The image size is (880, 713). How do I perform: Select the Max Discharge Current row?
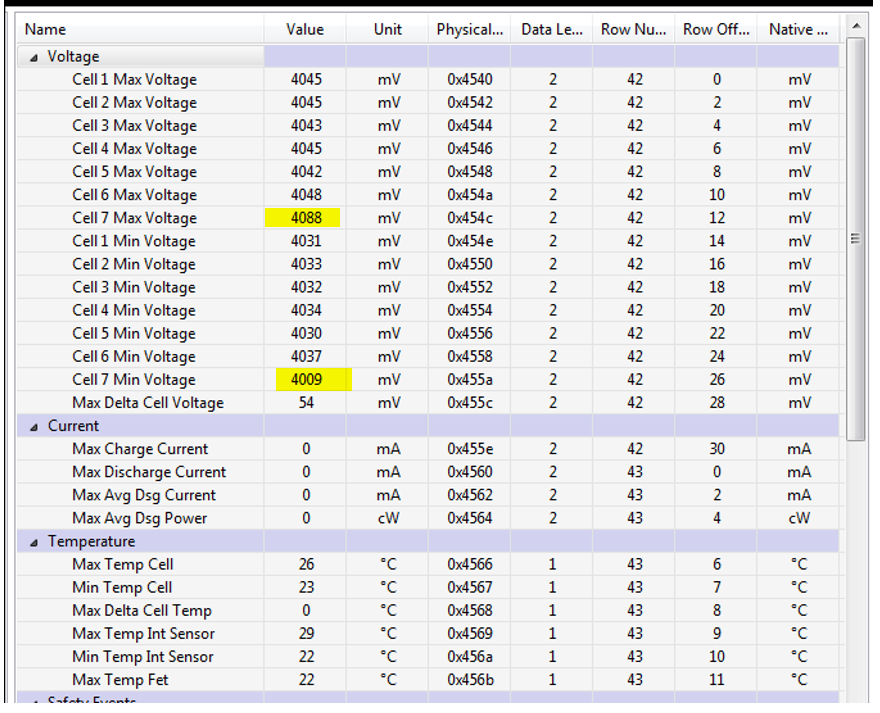[x=428, y=472]
